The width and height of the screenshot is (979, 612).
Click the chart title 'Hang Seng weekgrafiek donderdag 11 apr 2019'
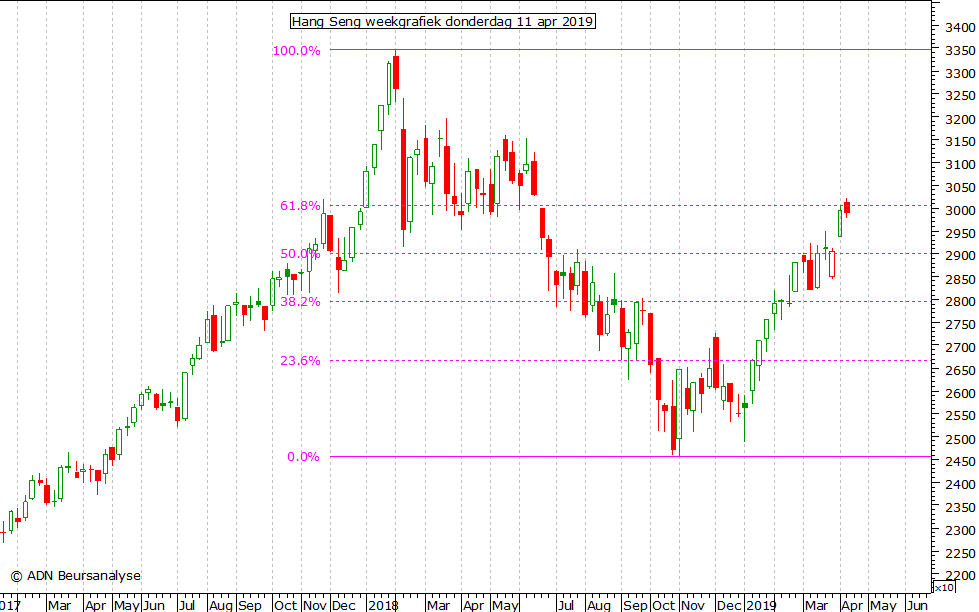[443, 21]
